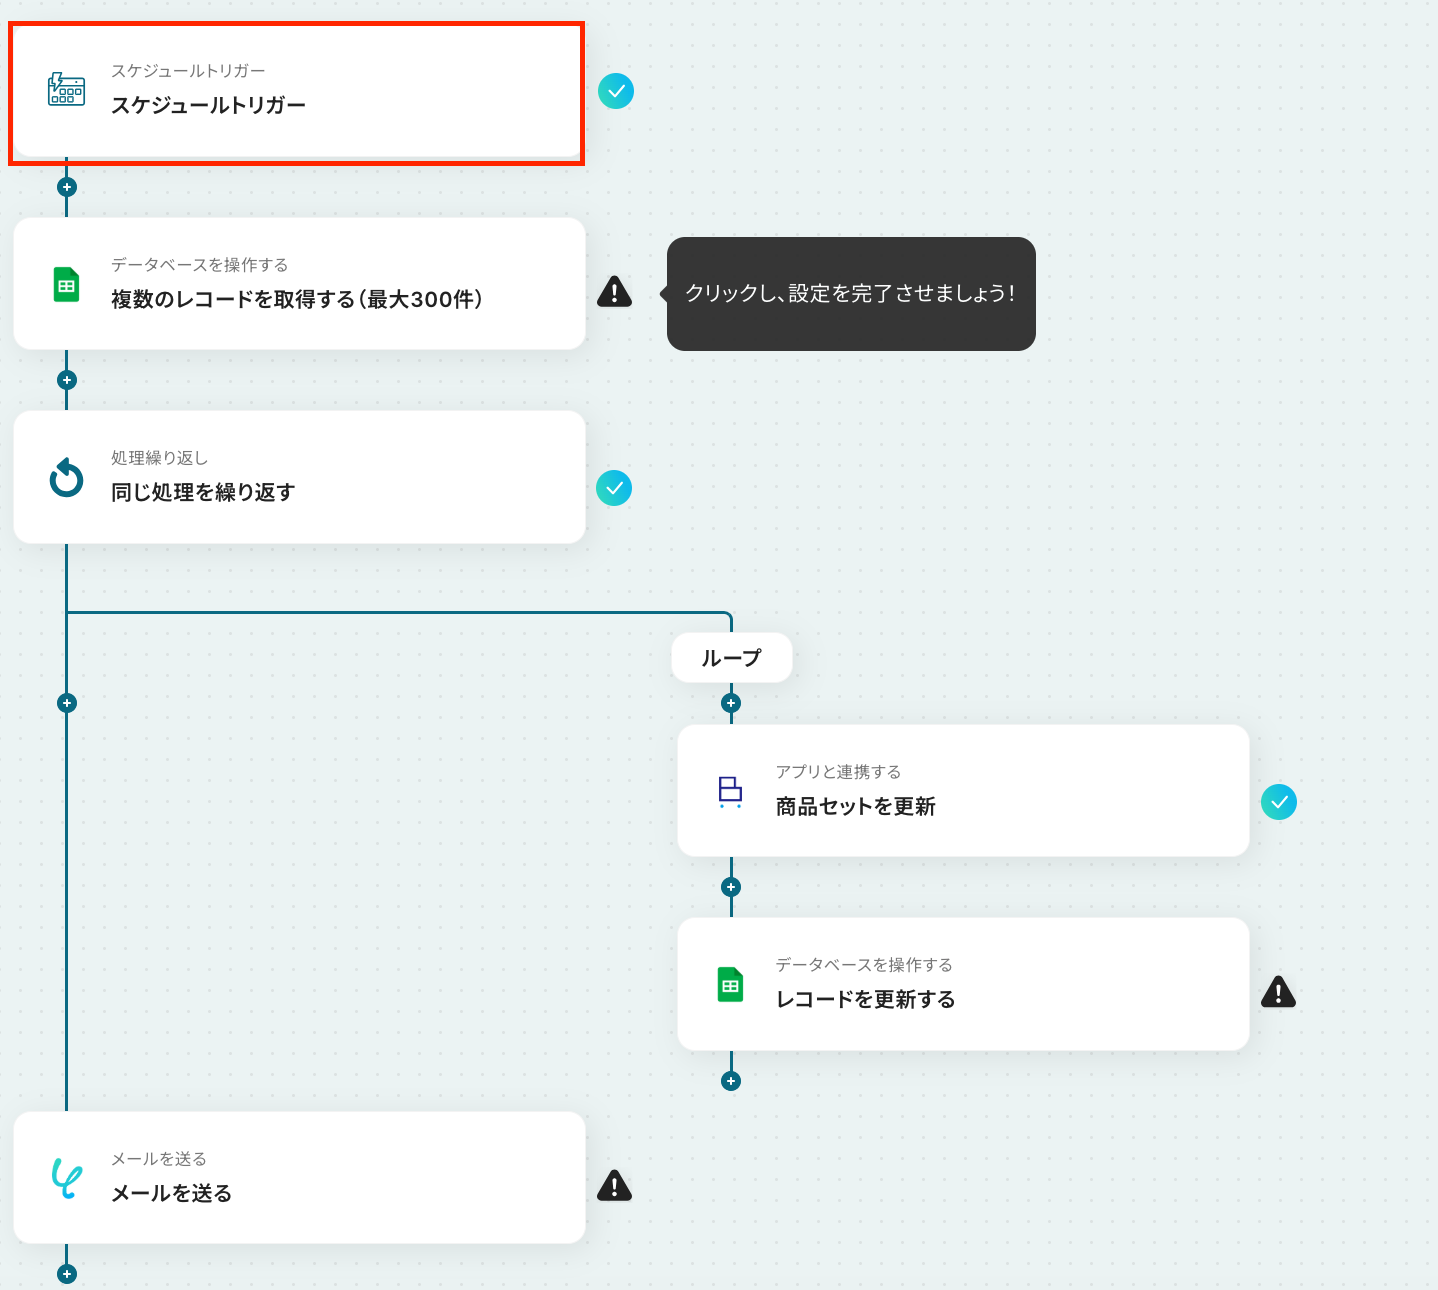Viewport: 1438px width, 1290px height.
Task: Click the 処理繰り返し subtitle text
Action: (x=160, y=458)
